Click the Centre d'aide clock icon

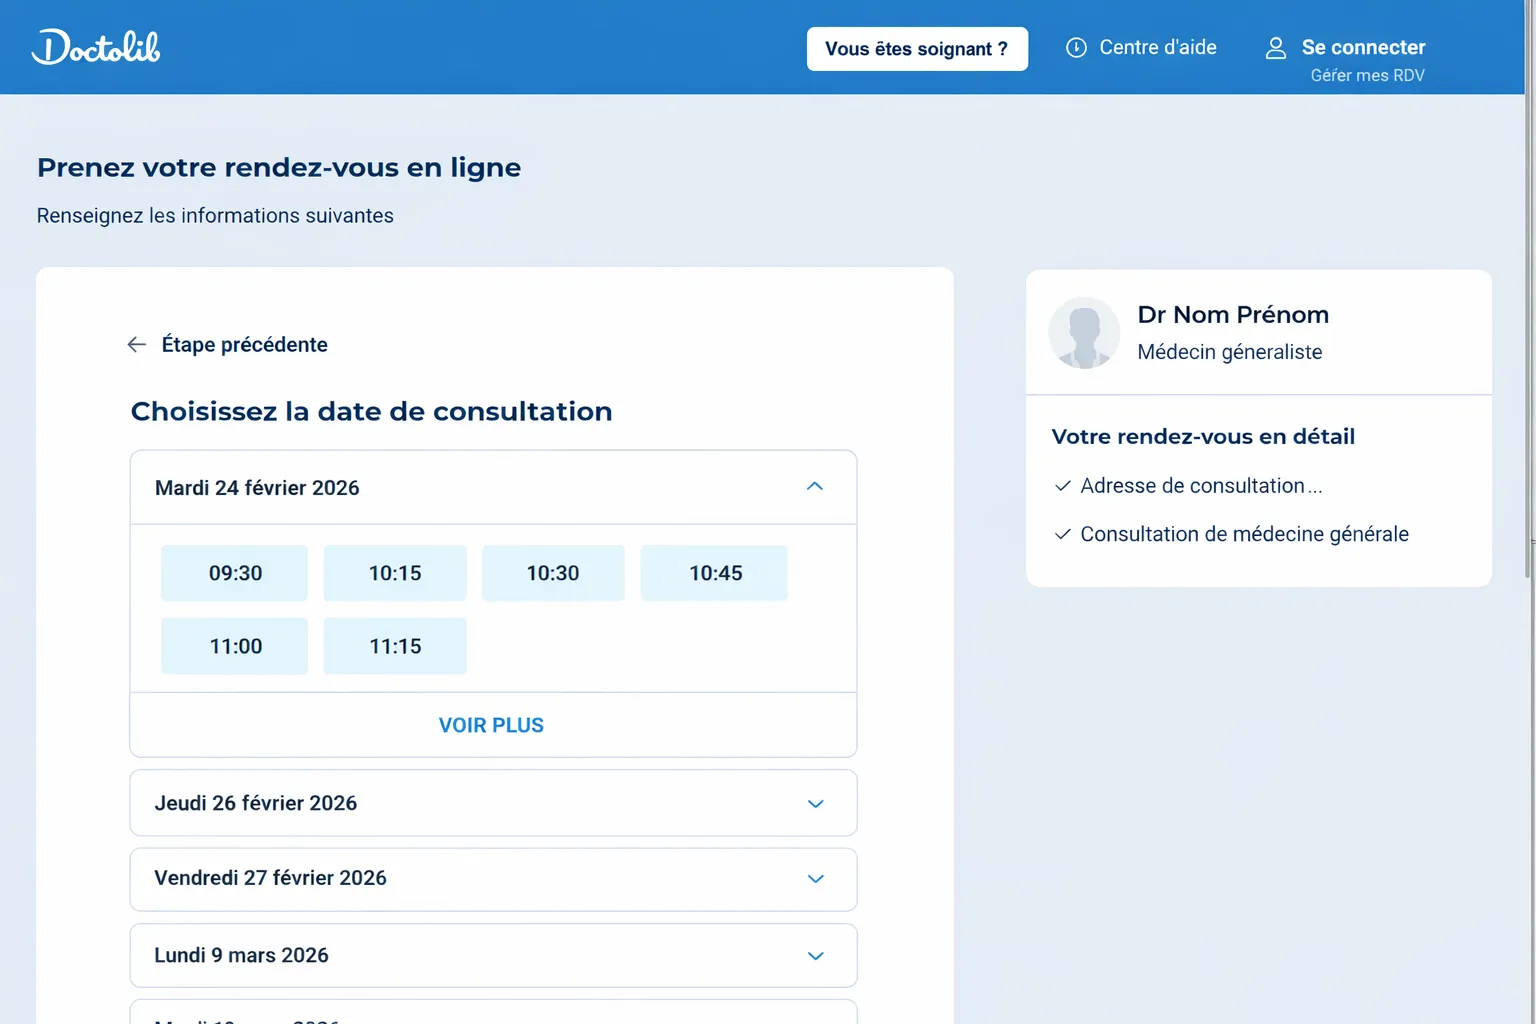[1076, 48]
